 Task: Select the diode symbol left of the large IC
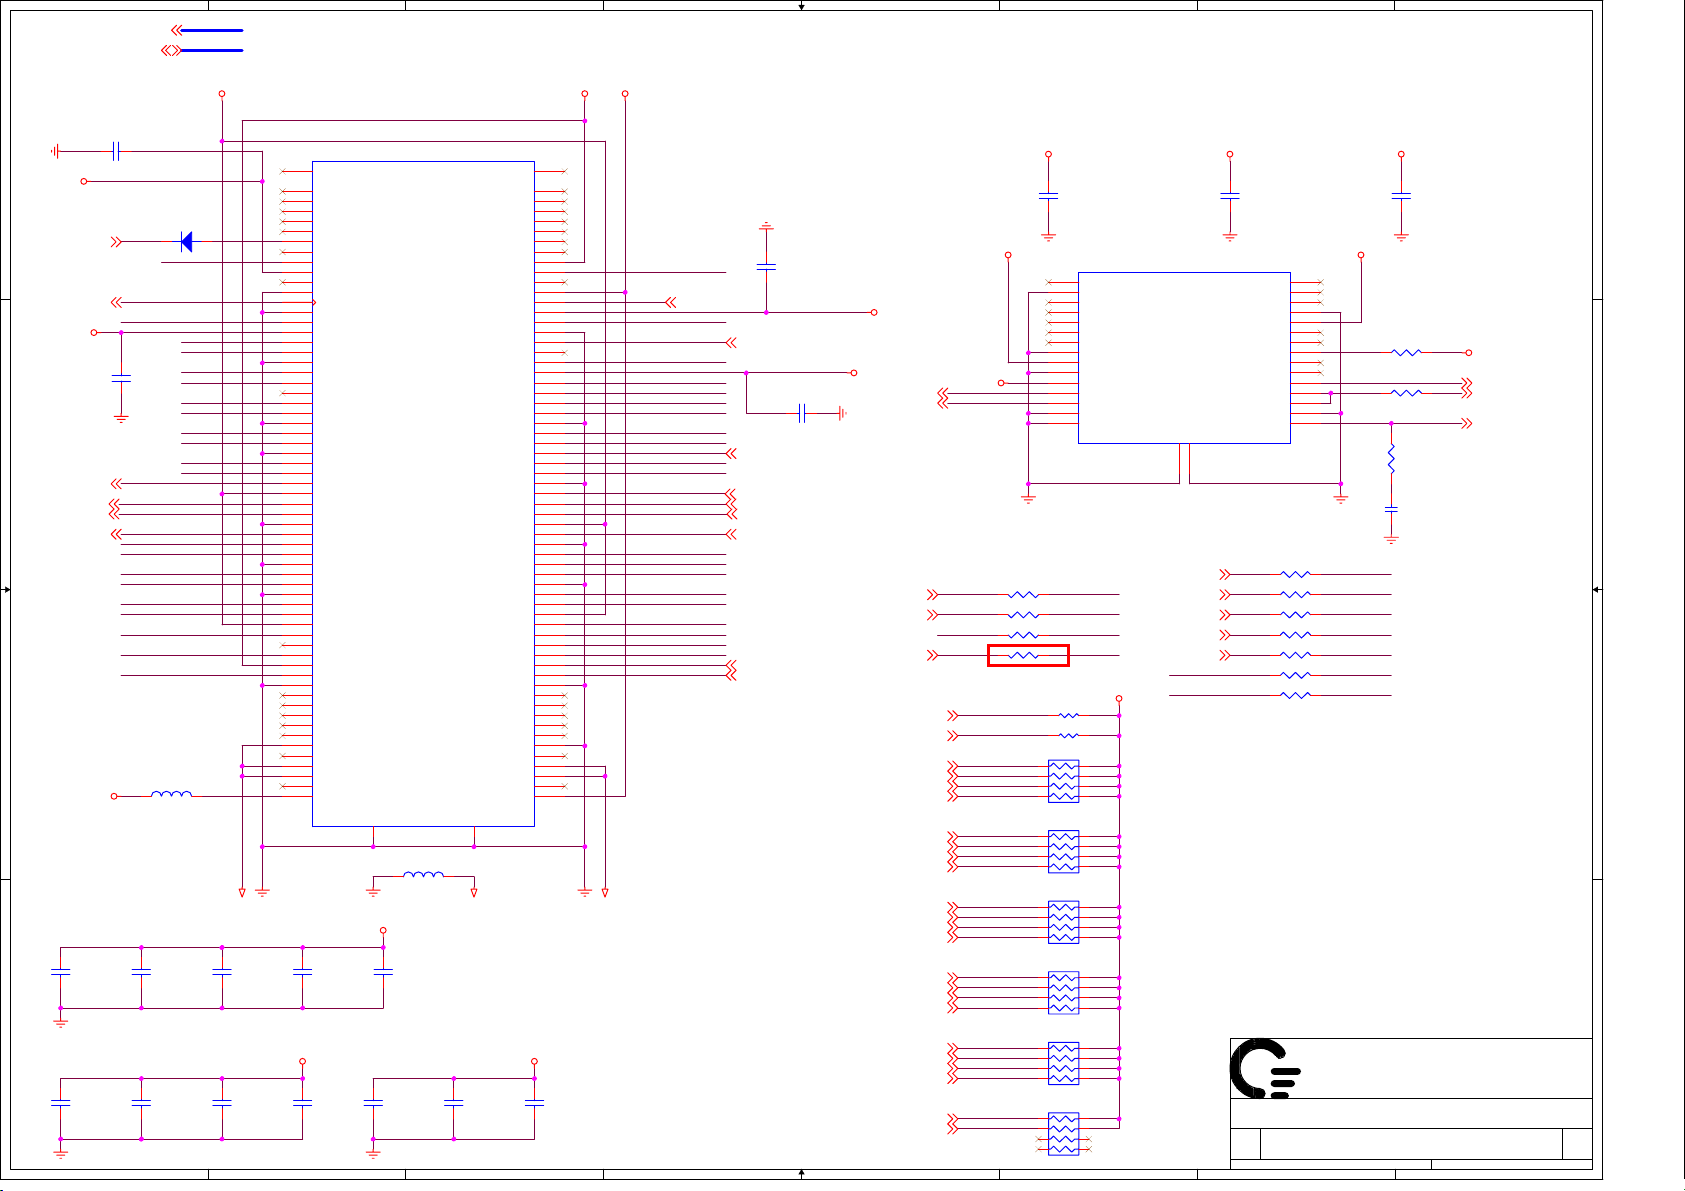click(x=186, y=241)
